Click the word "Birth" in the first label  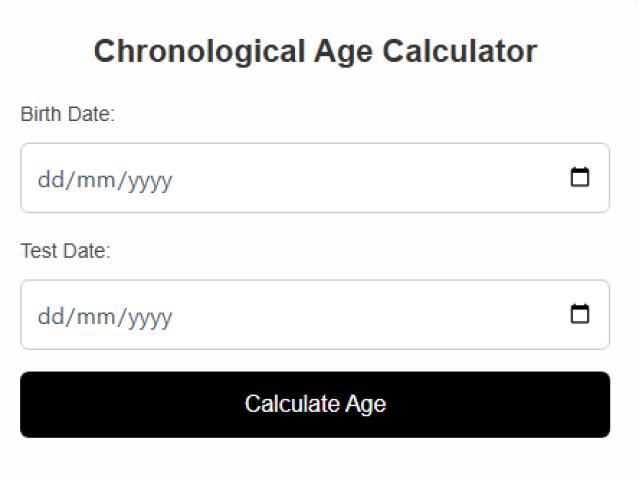41,114
